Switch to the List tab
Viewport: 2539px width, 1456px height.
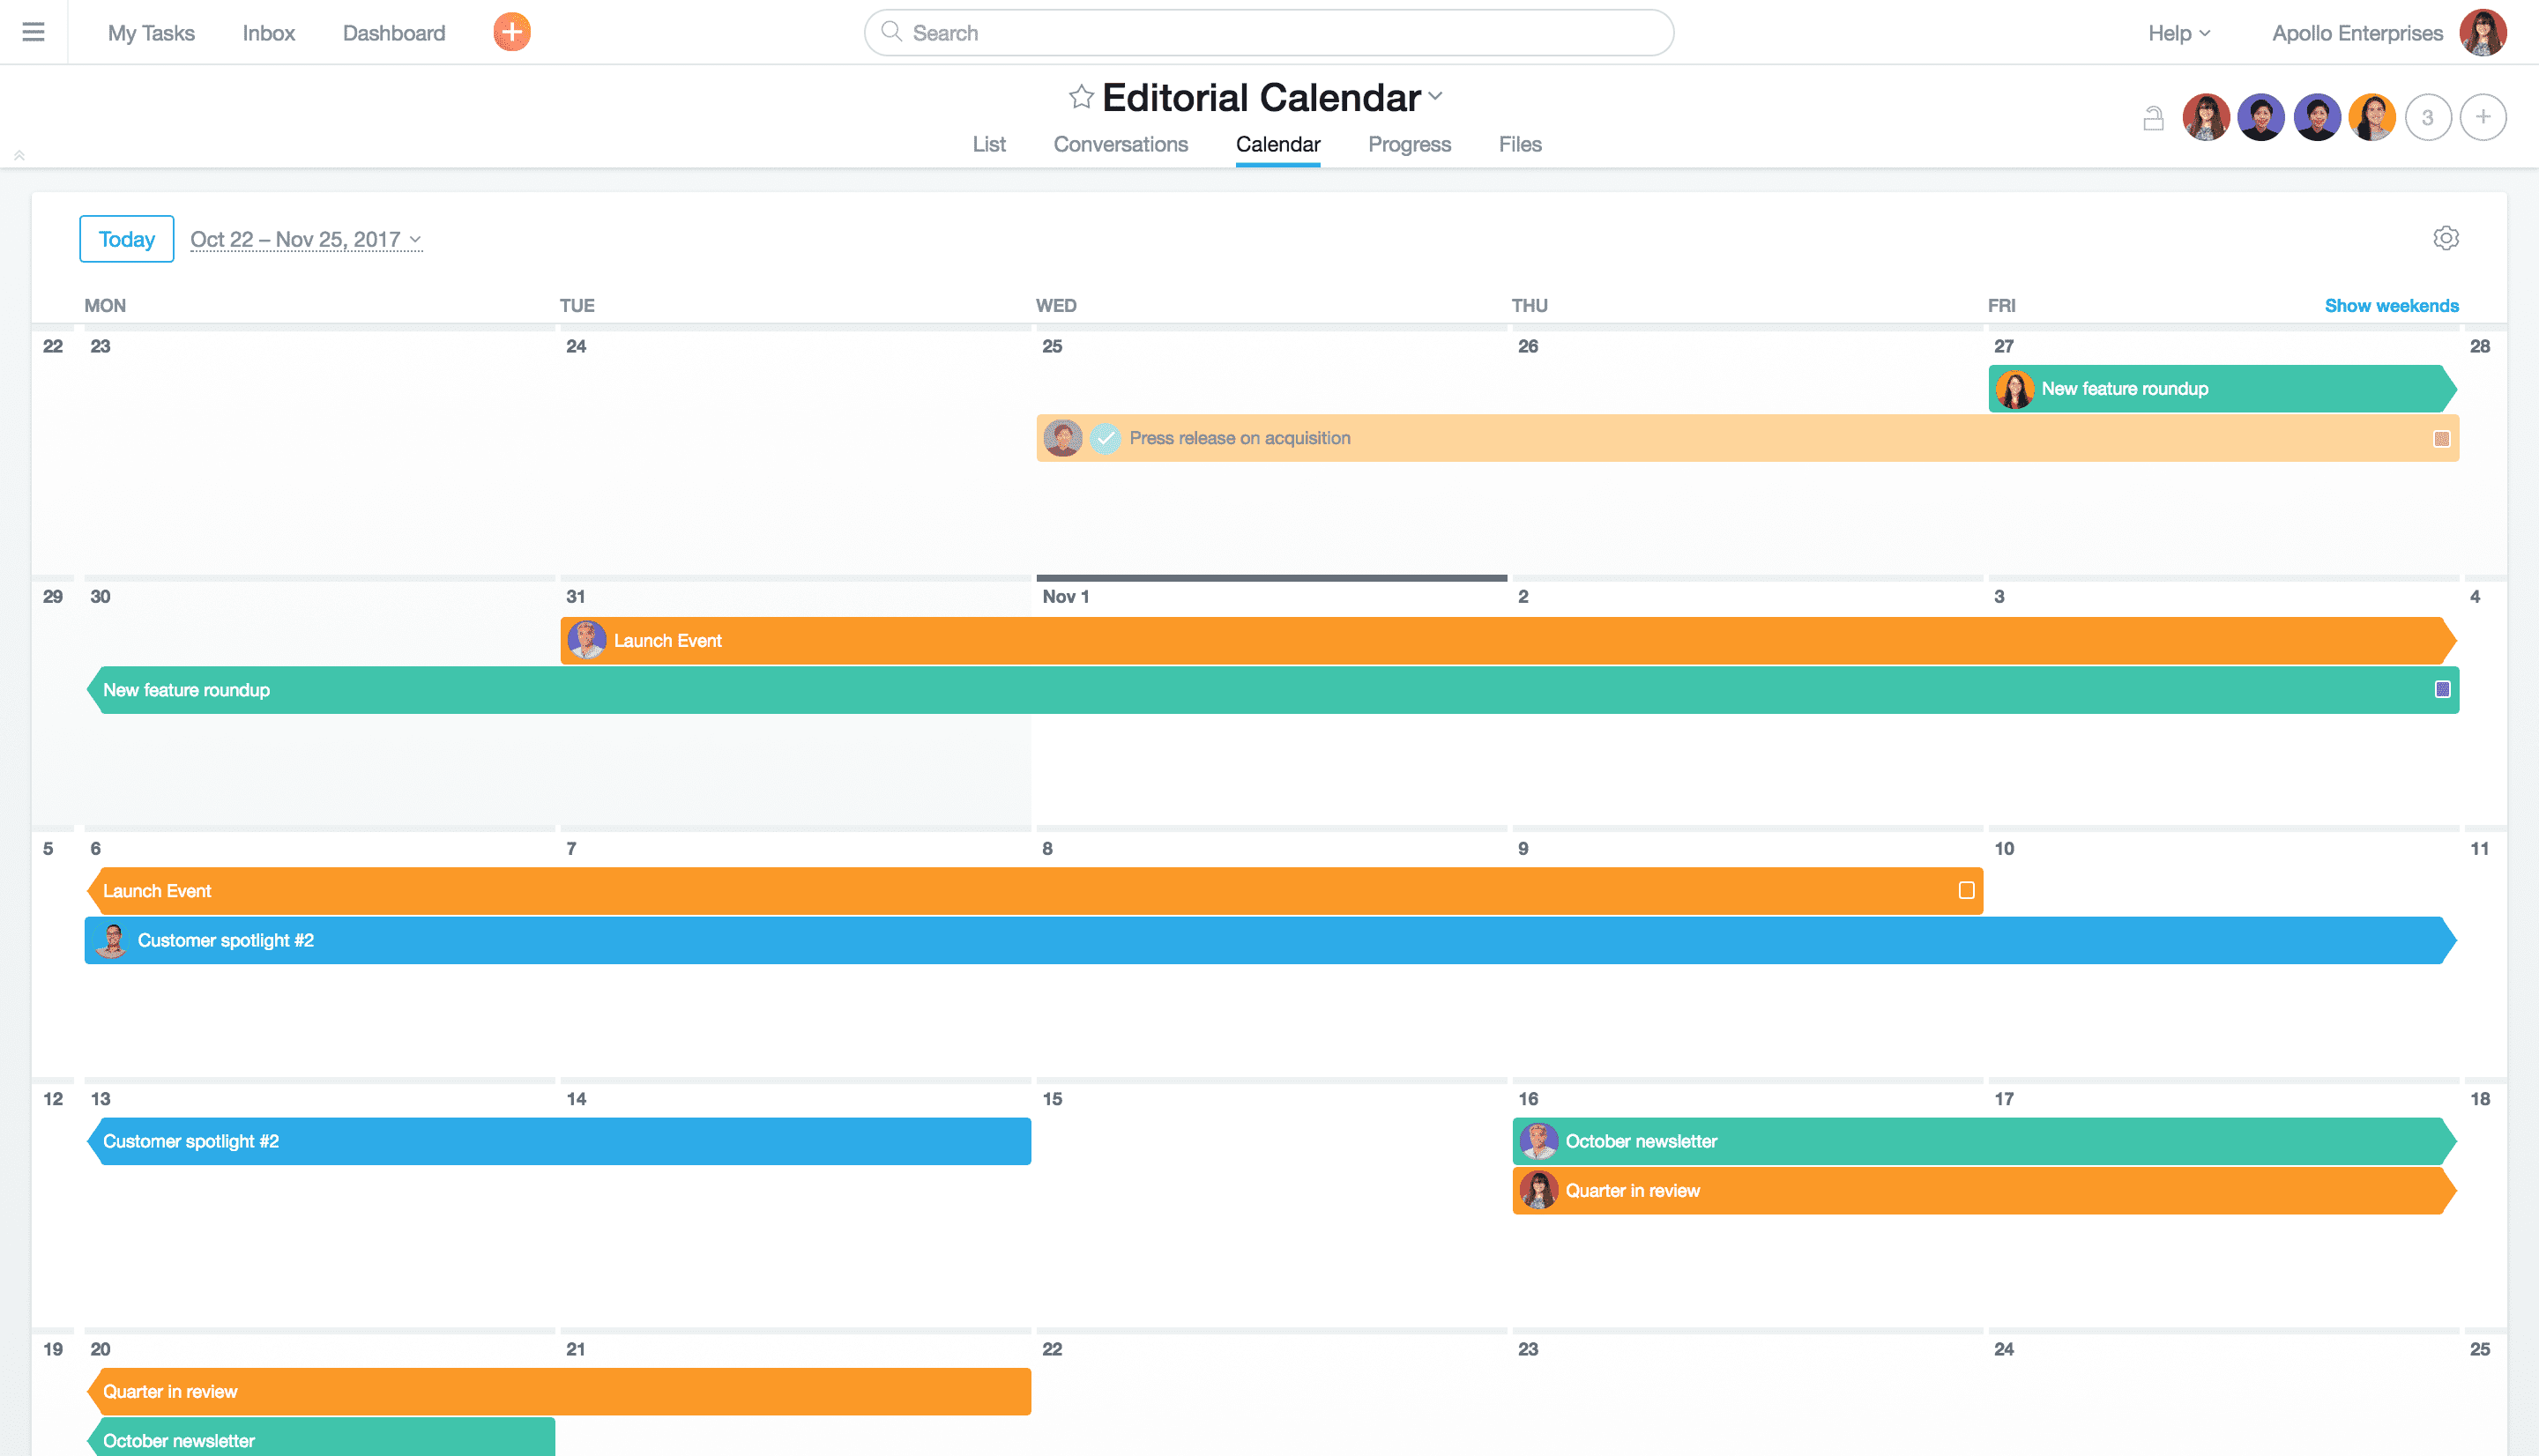pyautogui.click(x=987, y=143)
